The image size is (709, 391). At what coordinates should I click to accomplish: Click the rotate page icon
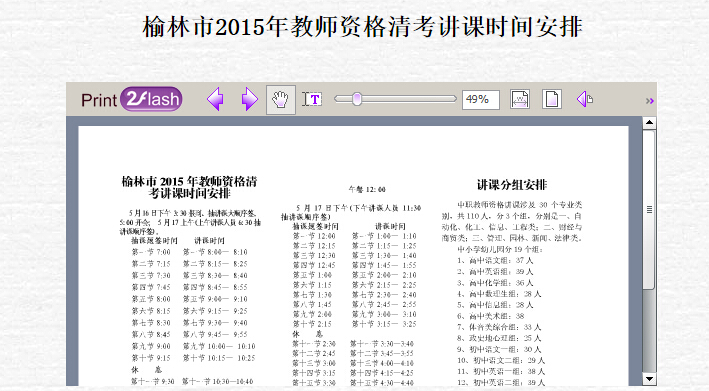click(x=585, y=99)
